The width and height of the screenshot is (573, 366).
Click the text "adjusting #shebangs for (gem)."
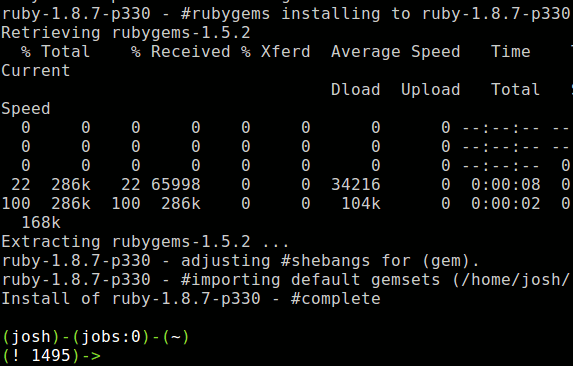(x=330, y=261)
